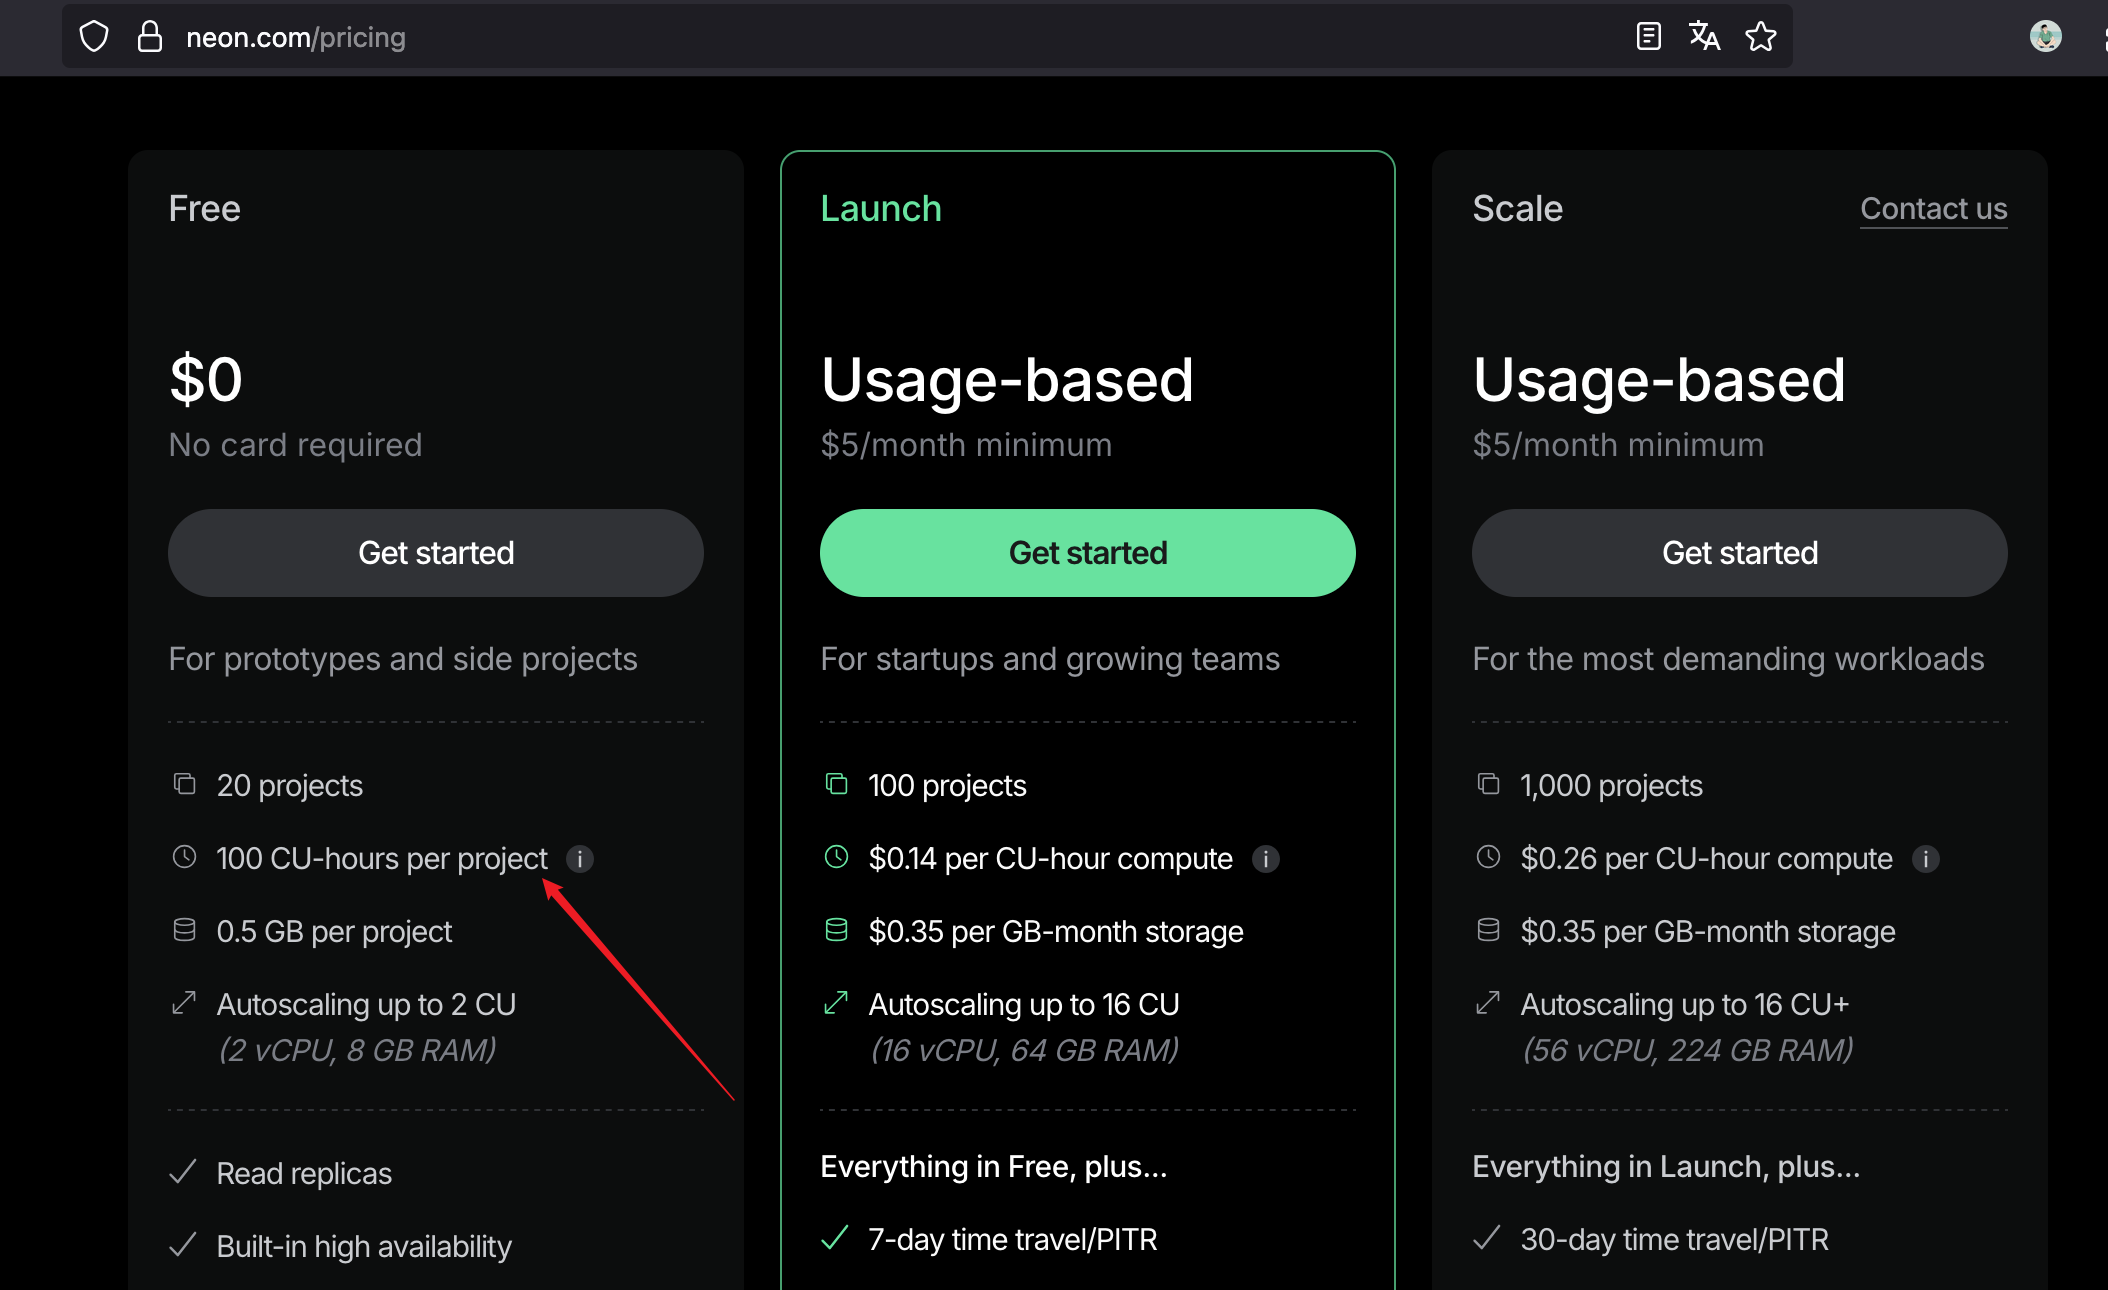This screenshot has width=2108, height=1290.
Task: Click For the most demanding workloads text
Action: coord(1728,659)
